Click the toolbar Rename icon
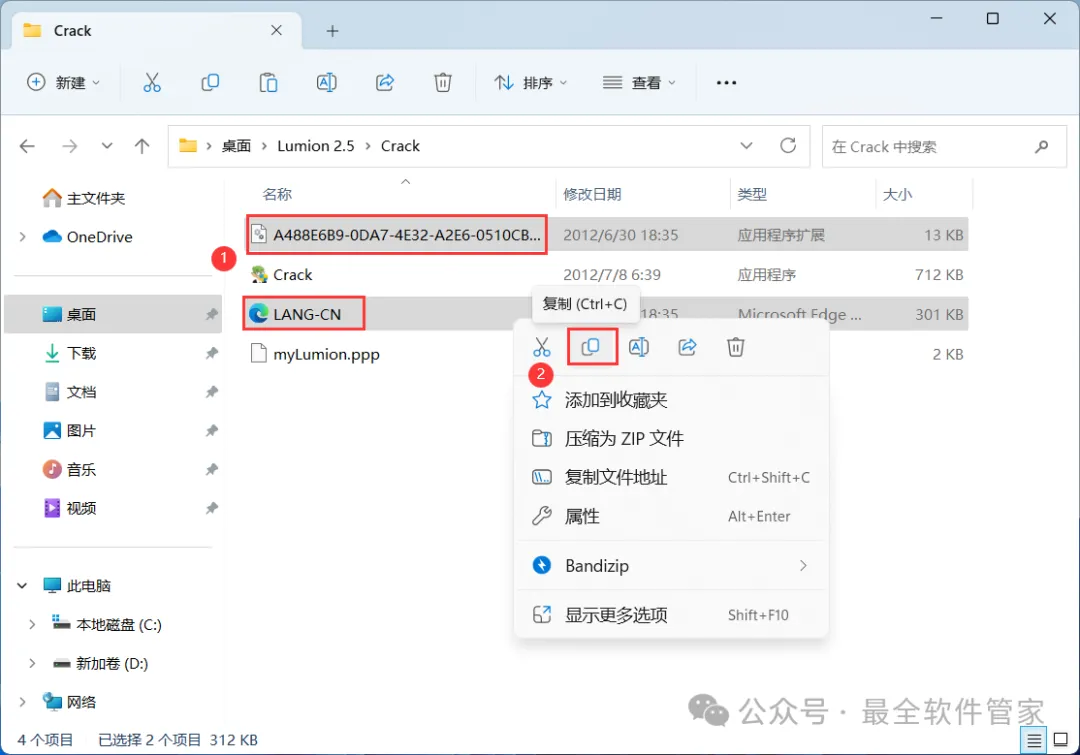The width and height of the screenshot is (1080, 755). click(x=326, y=83)
